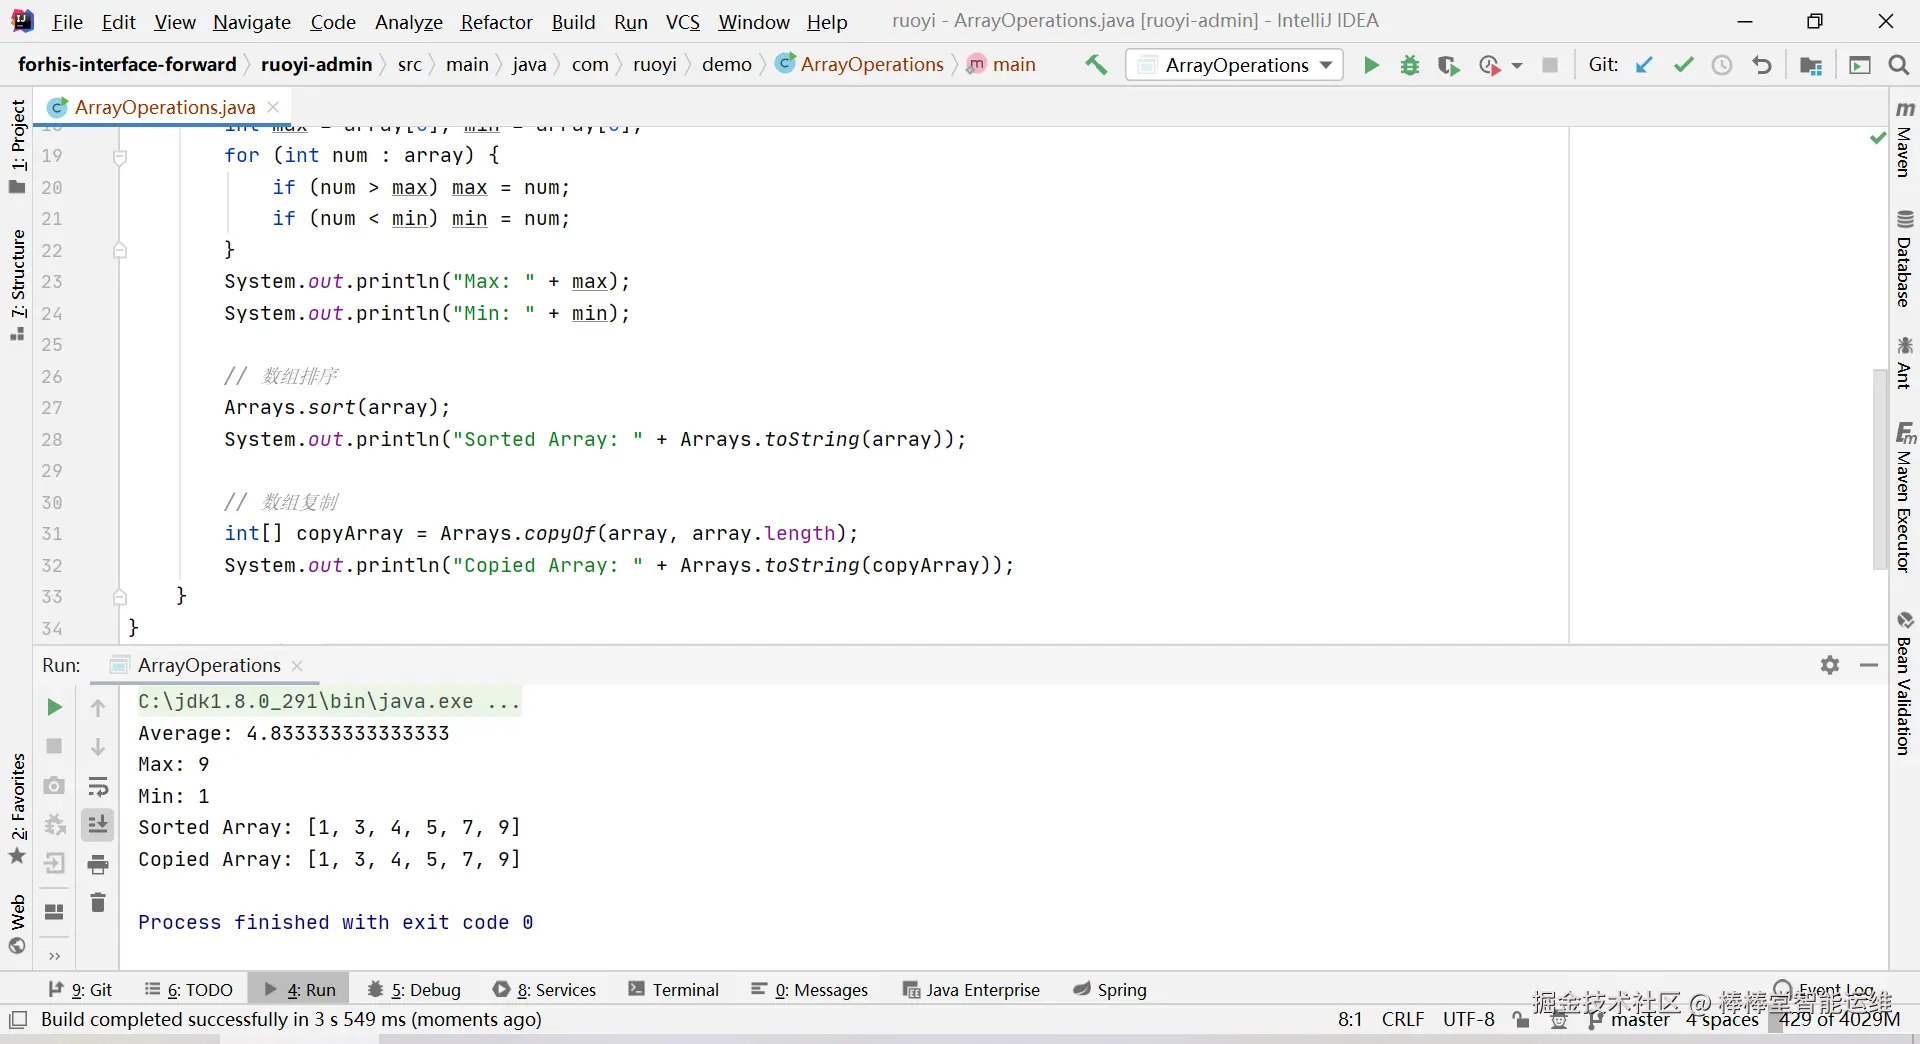Image resolution: width=1920 pixels, height=1044 pixels.
Task: Toggle tool window bars in status bar corner
Action: [x=18, y=1020]
